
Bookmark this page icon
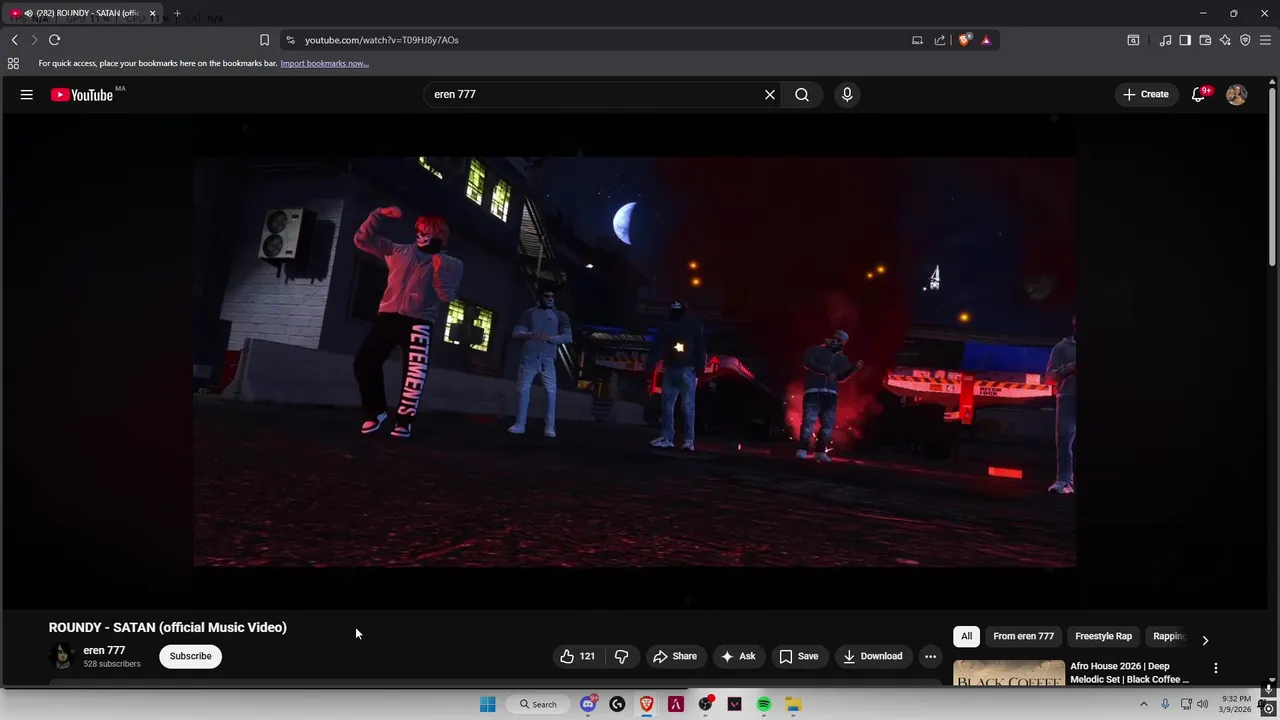coord(264,40)
